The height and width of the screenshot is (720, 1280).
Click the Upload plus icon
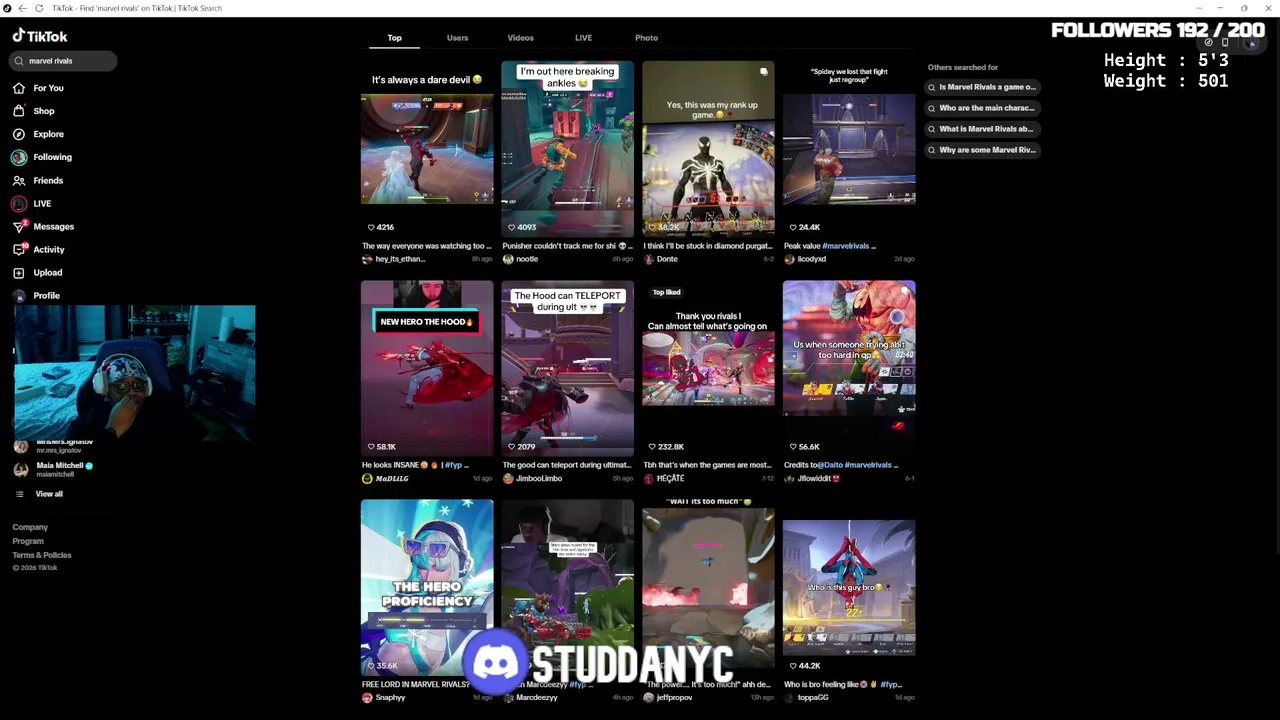(19, 273)
